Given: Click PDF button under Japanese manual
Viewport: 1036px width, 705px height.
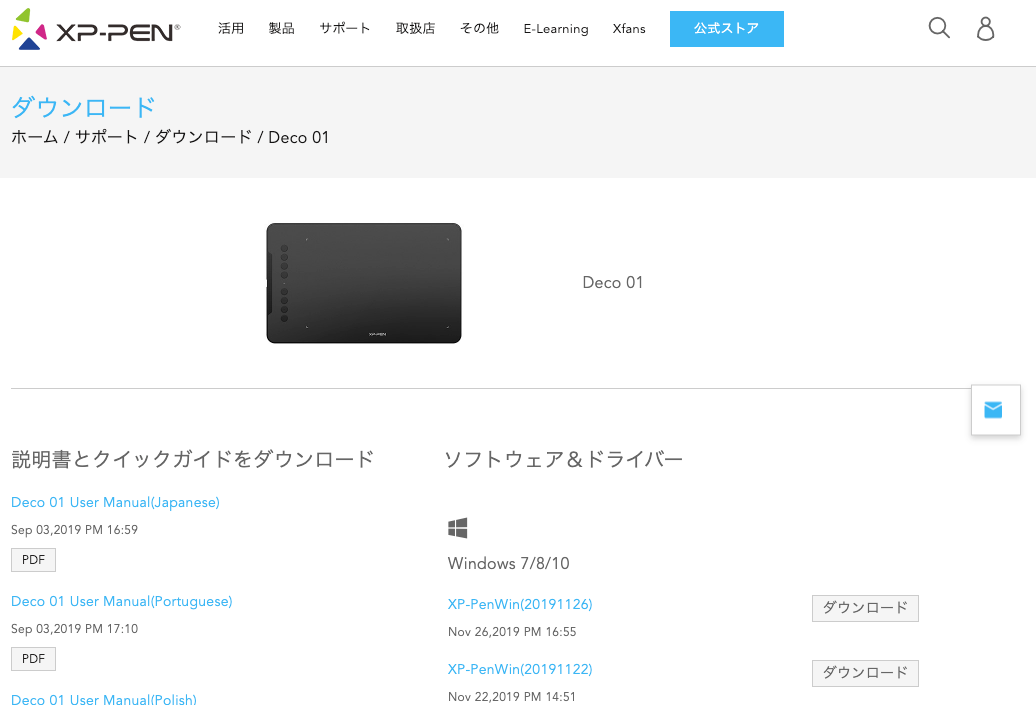Looking at the screenshot, I should coord(33,560).
